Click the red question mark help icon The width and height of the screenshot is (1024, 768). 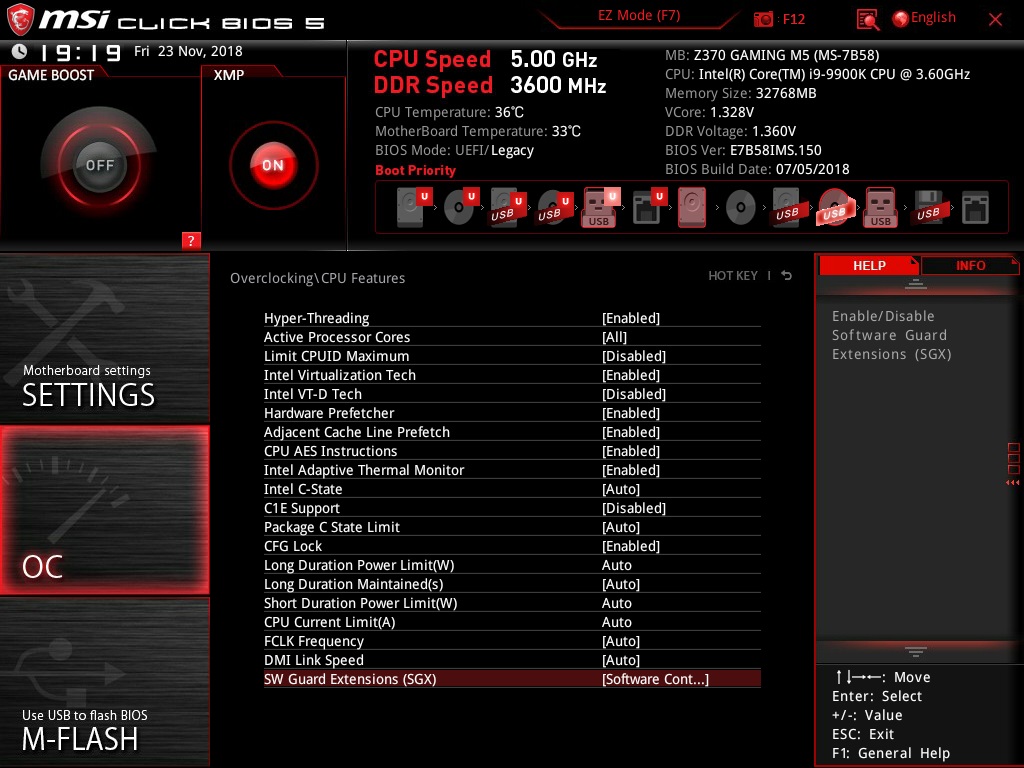191,240
